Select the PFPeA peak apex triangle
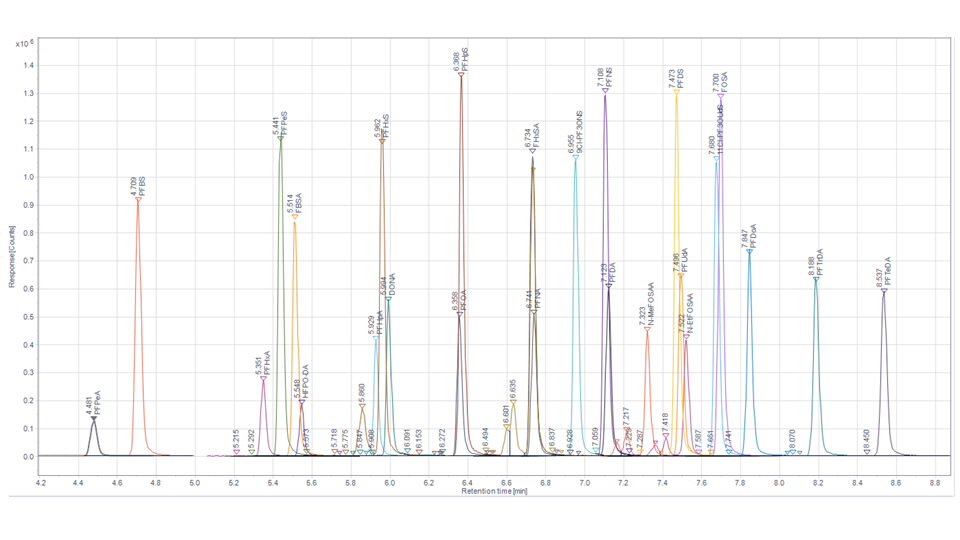This screenshot has width=960, height=540. point(94,418)
